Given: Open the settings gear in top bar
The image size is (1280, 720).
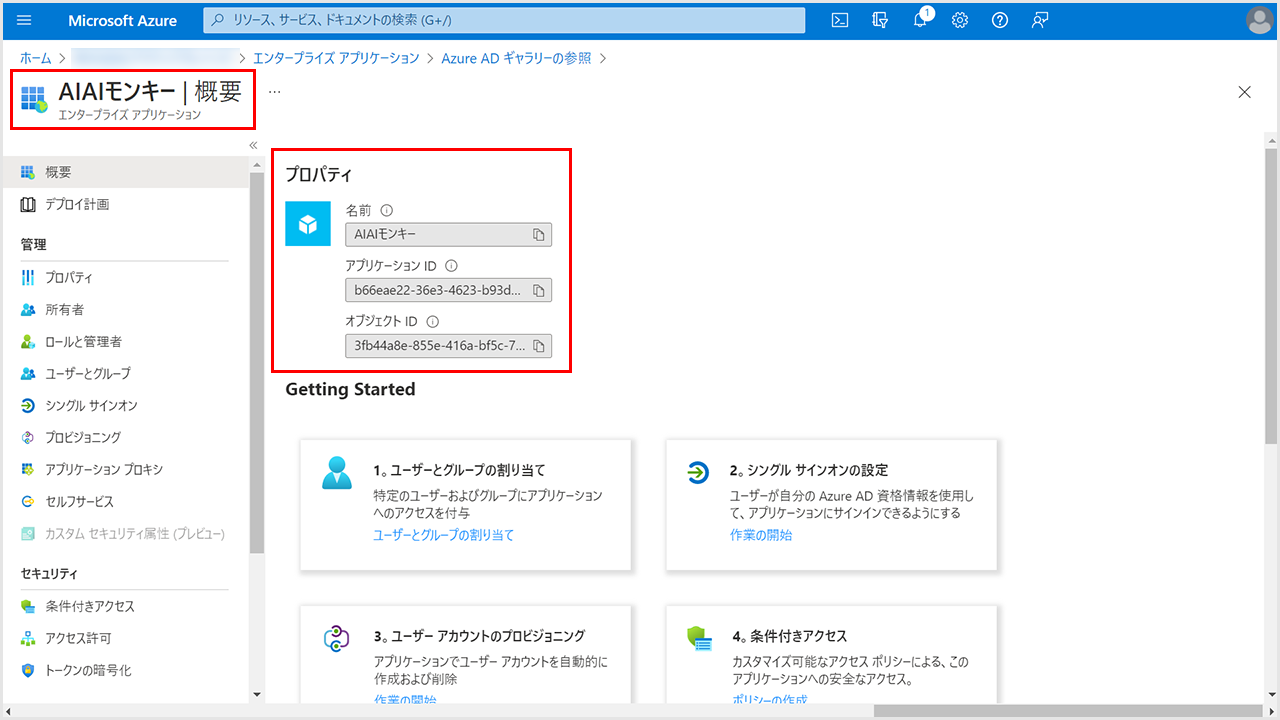Looking at the screenshot, I should point(960,20).
